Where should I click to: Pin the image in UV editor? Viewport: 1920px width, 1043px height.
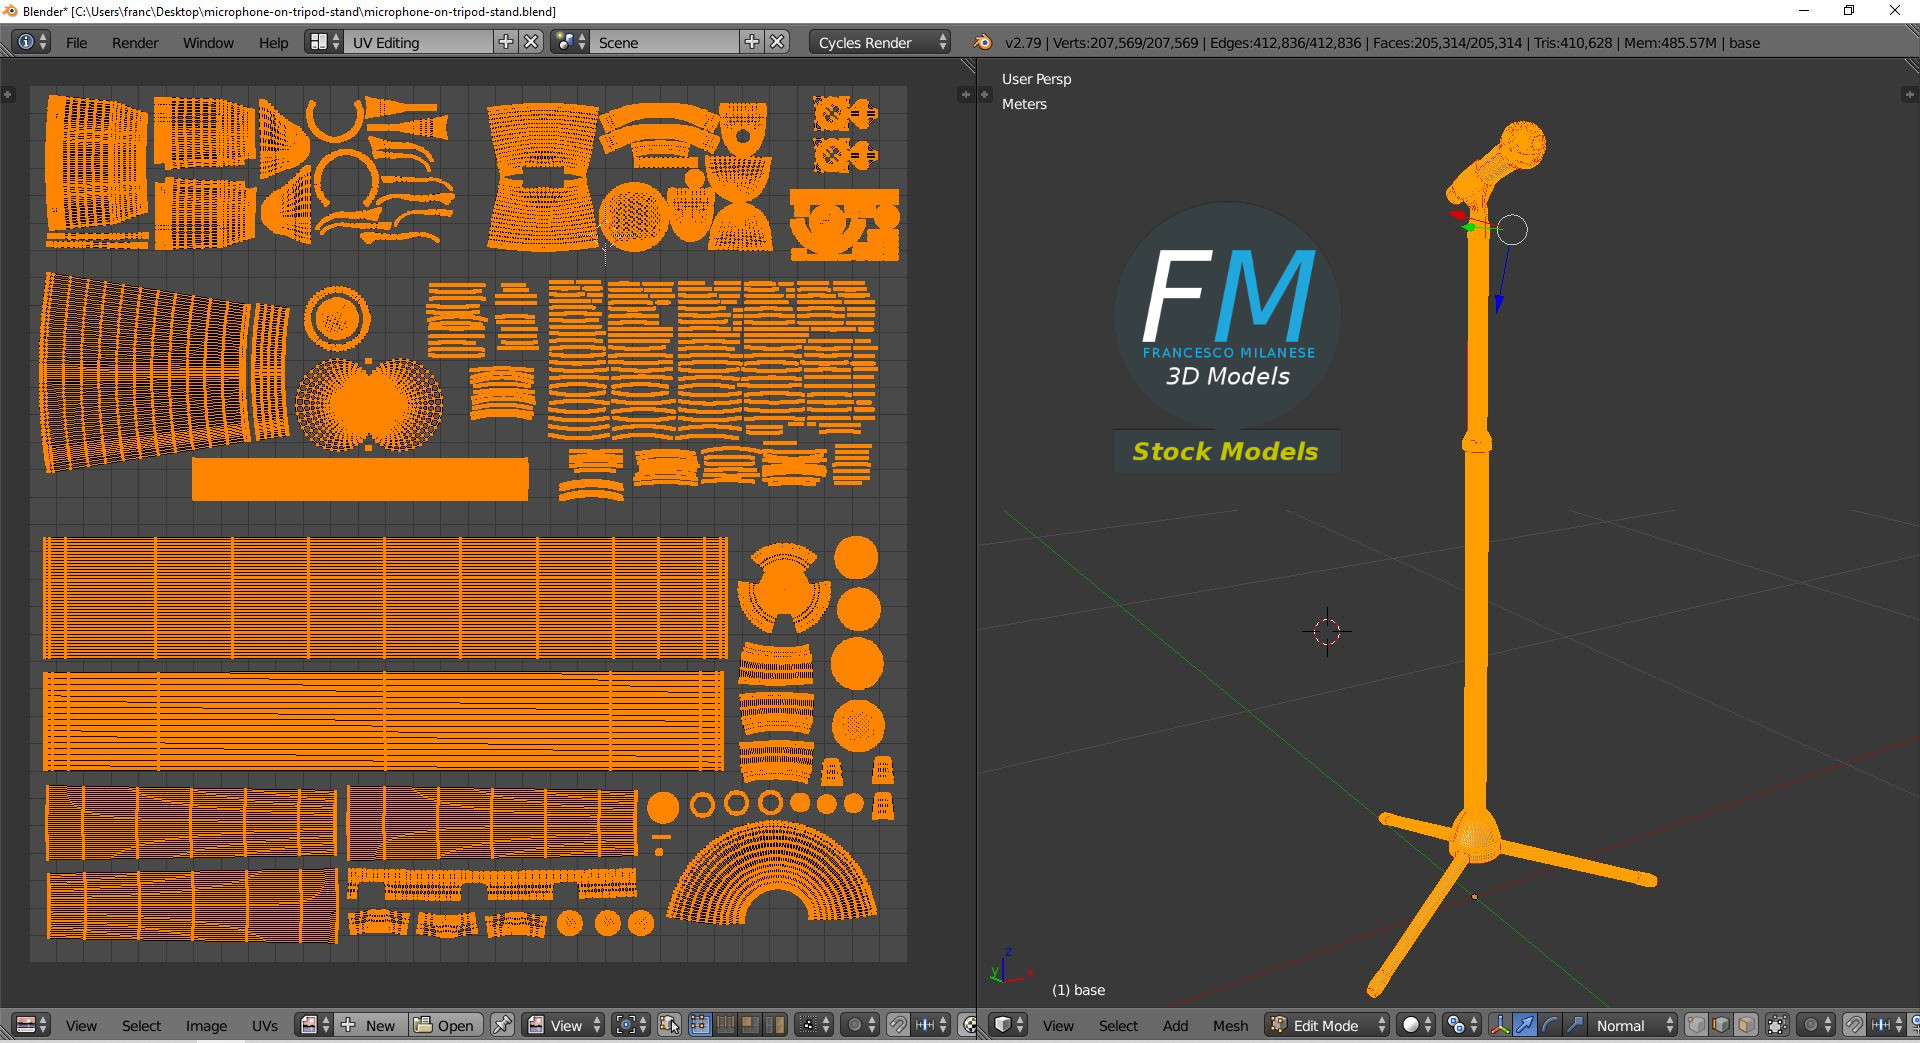click(x=502, y=1025)
